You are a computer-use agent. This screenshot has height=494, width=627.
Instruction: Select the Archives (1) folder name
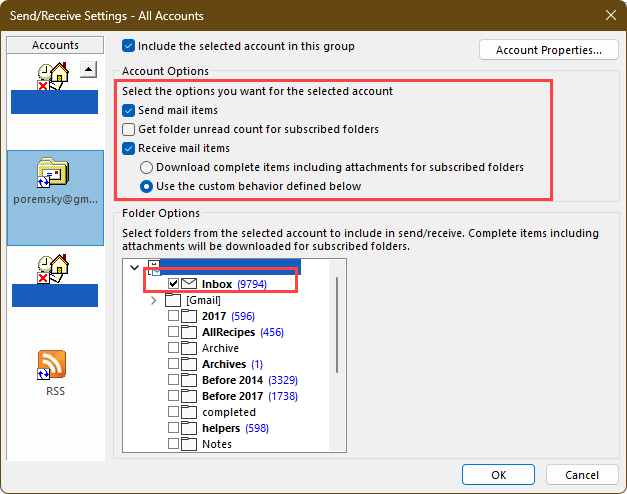(x=232, y=364)
